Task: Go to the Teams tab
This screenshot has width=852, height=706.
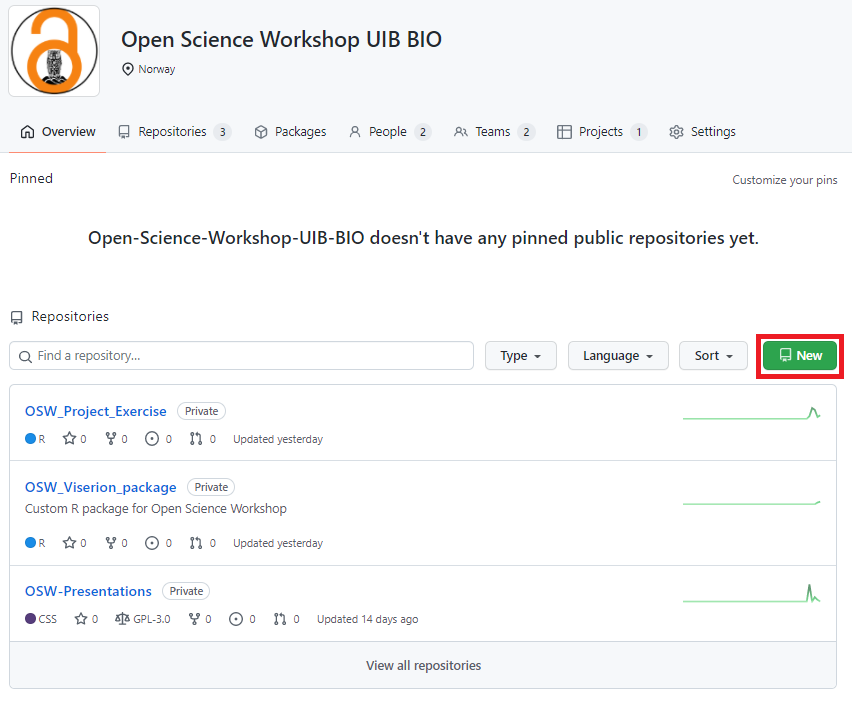Action: coord(492,132)
